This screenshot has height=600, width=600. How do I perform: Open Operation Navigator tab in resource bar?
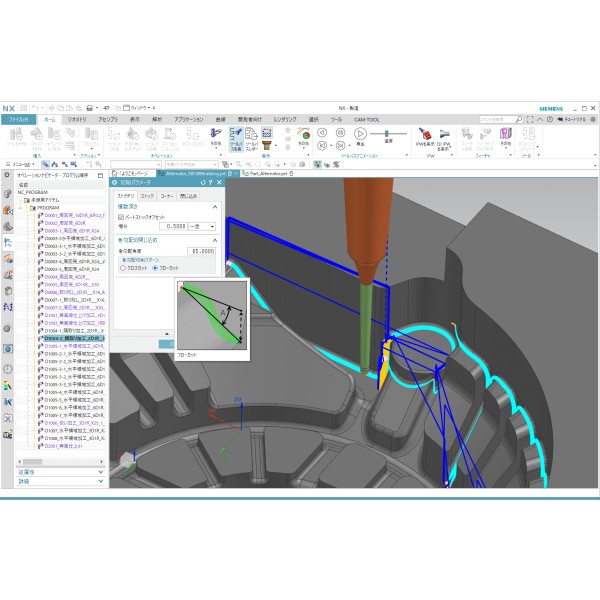click(8, 242)
